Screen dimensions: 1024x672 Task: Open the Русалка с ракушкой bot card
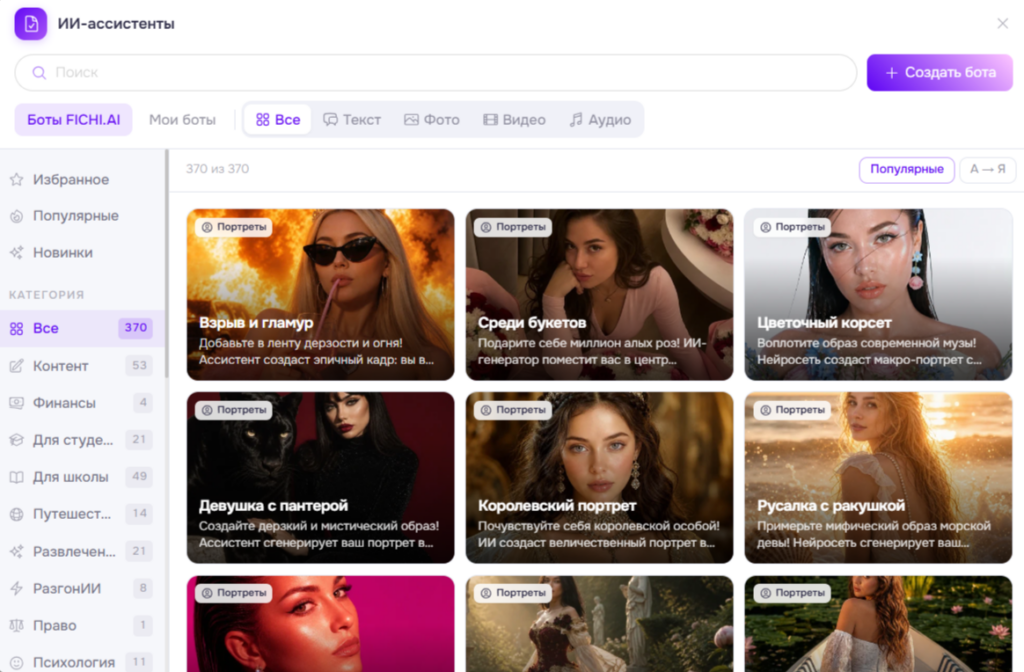[878, 477]
